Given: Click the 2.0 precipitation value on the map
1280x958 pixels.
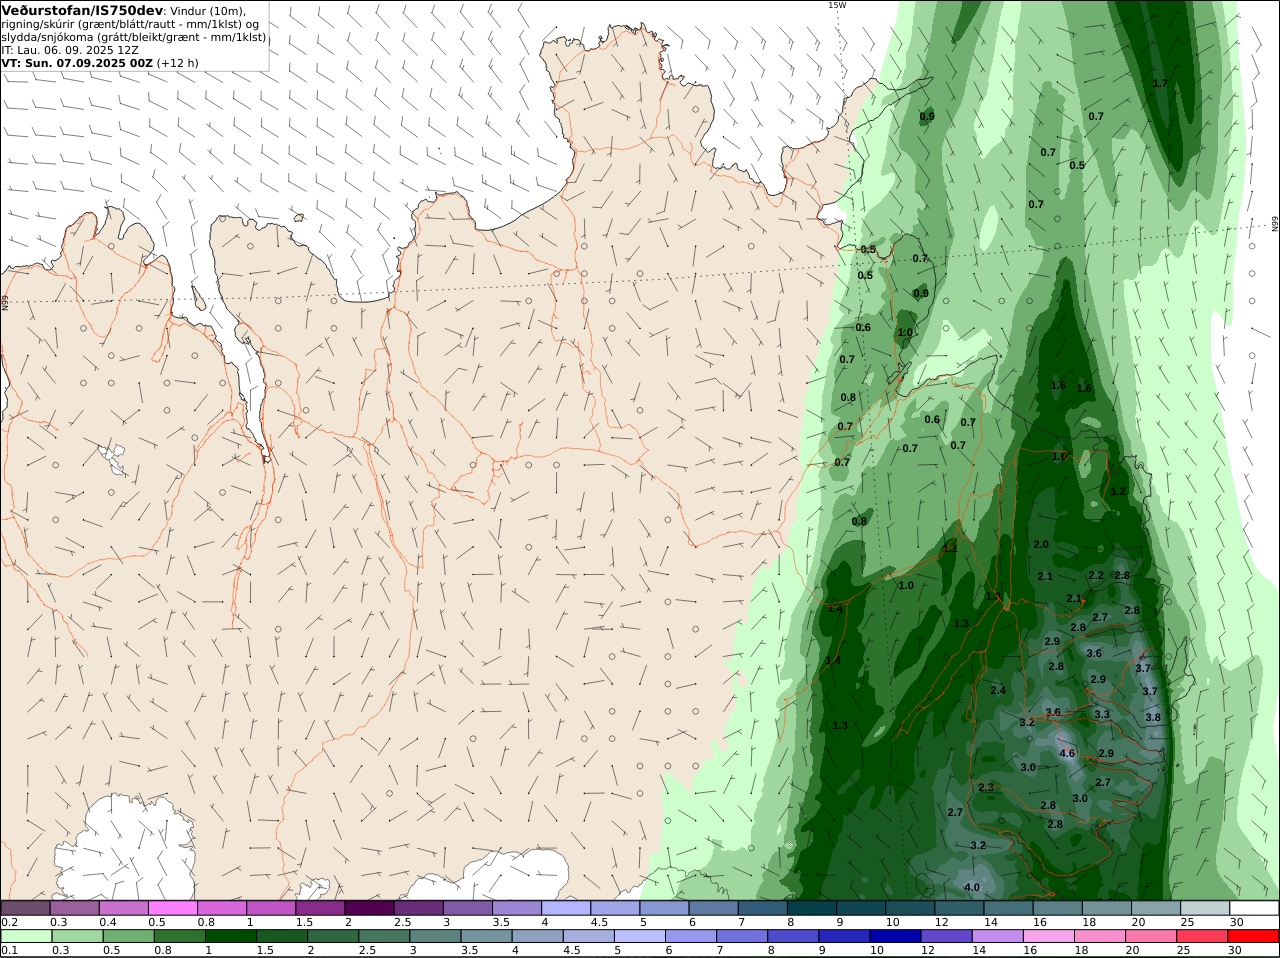Looking at the screenshot, I should point(1041,544).
